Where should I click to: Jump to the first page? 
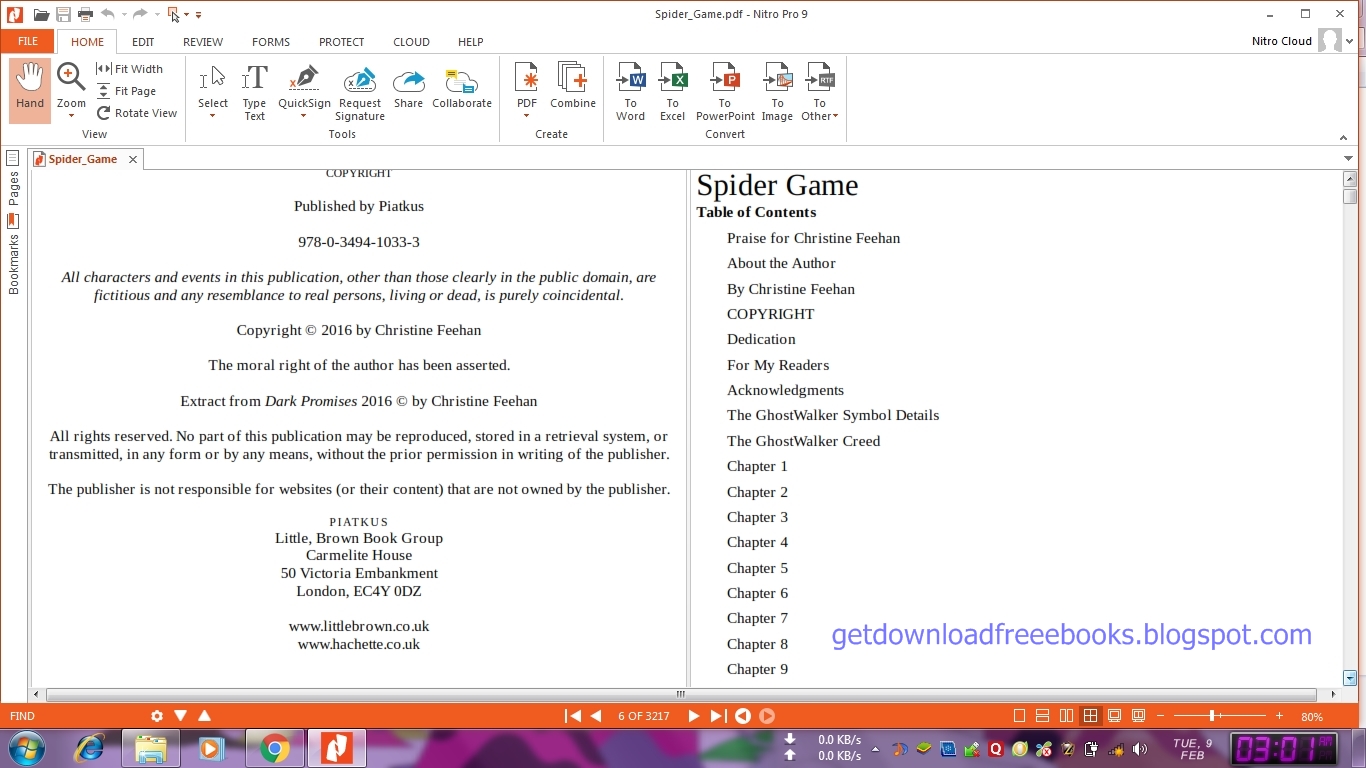pyautogui.click(x=573, y=716)
